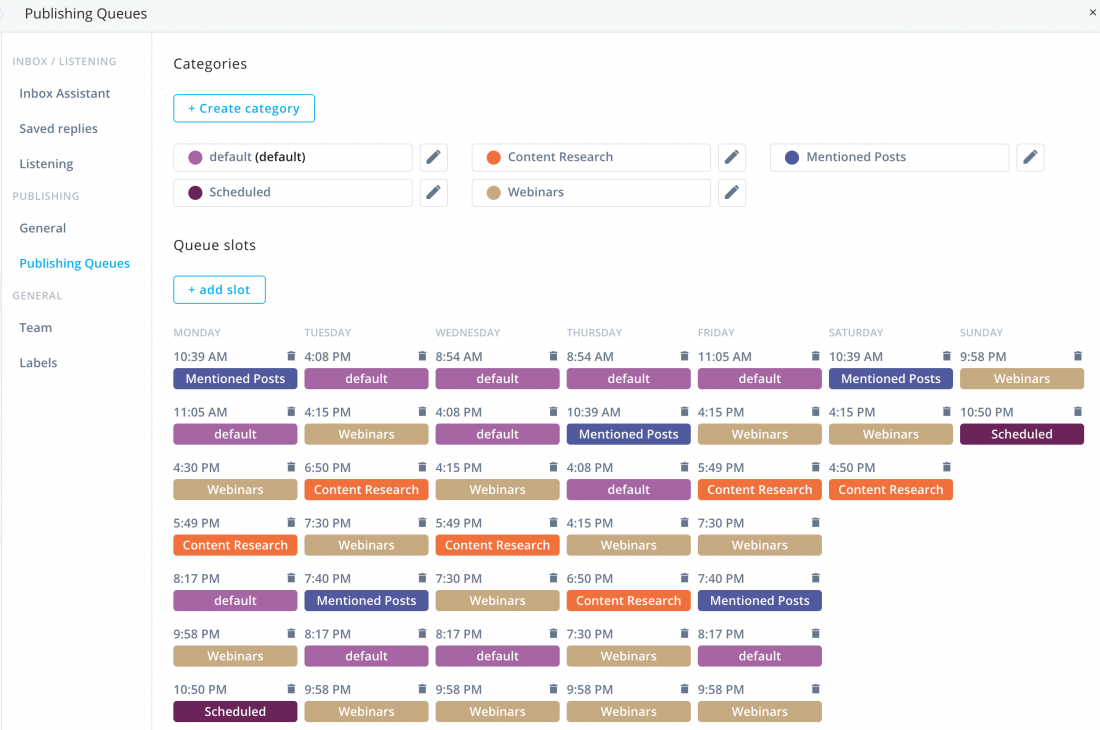Edit the Webinars category with pencil icon

pyautogui.click(x=732, y=193)
